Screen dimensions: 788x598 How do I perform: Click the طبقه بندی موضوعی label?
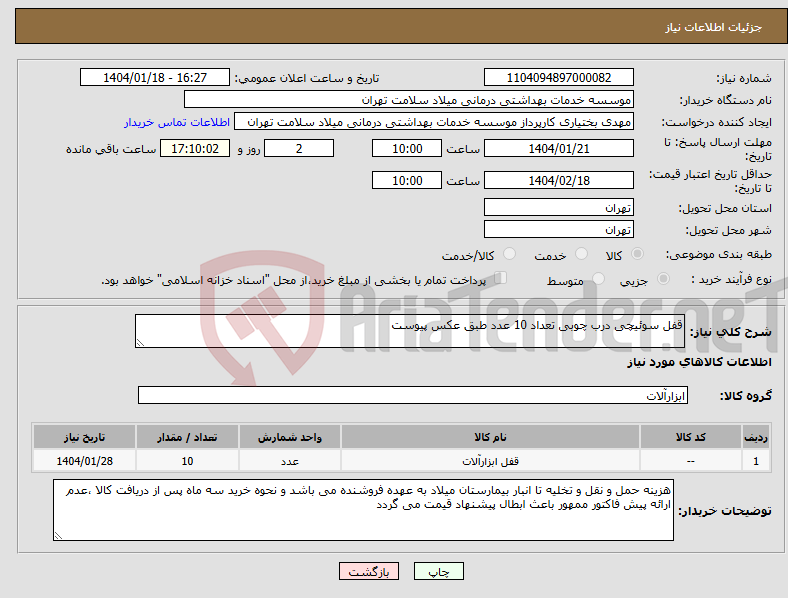pyautogui.click(x=719, y=255)
